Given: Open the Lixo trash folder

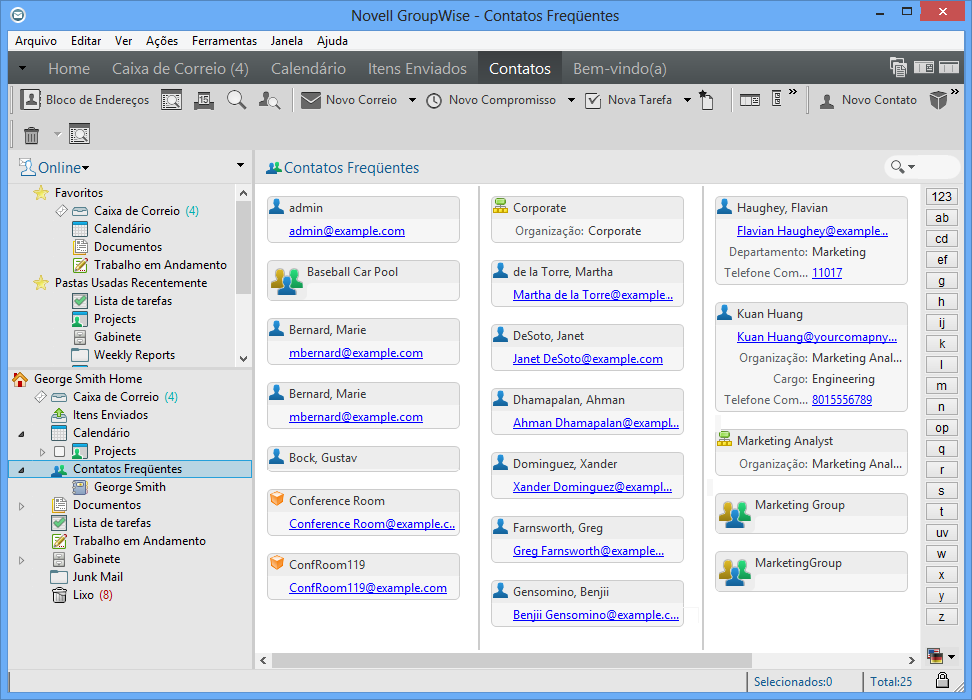Looking at the screenshot, I should 83,595.
